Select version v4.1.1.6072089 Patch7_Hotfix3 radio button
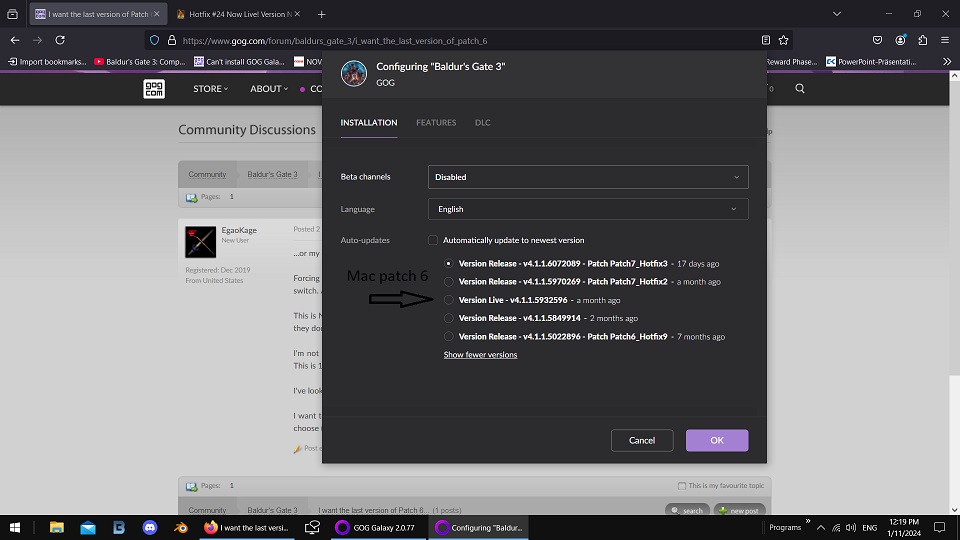Viewport: 960px width, 540px height. (x=449, y=264)
